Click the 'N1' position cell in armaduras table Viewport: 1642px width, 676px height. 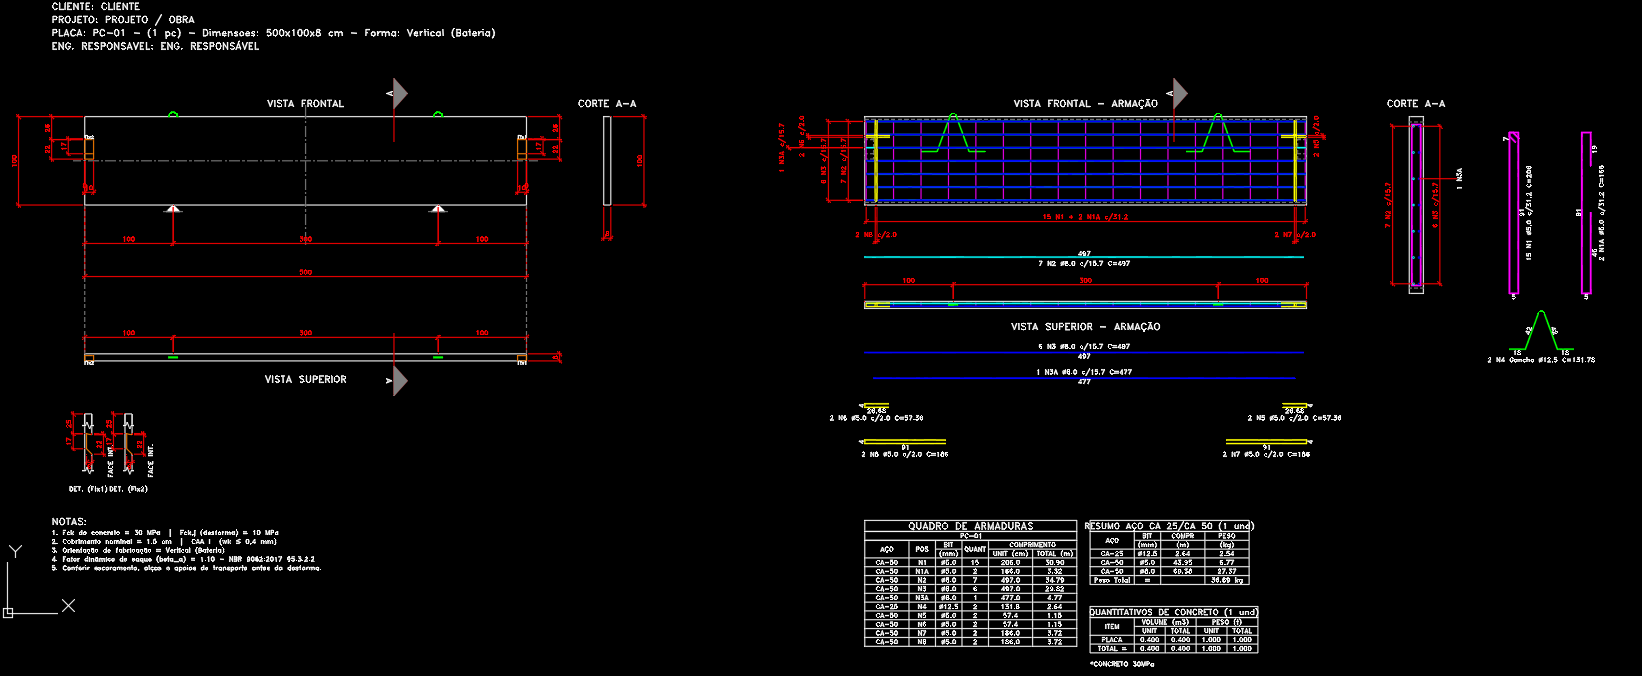click(922, 562)
